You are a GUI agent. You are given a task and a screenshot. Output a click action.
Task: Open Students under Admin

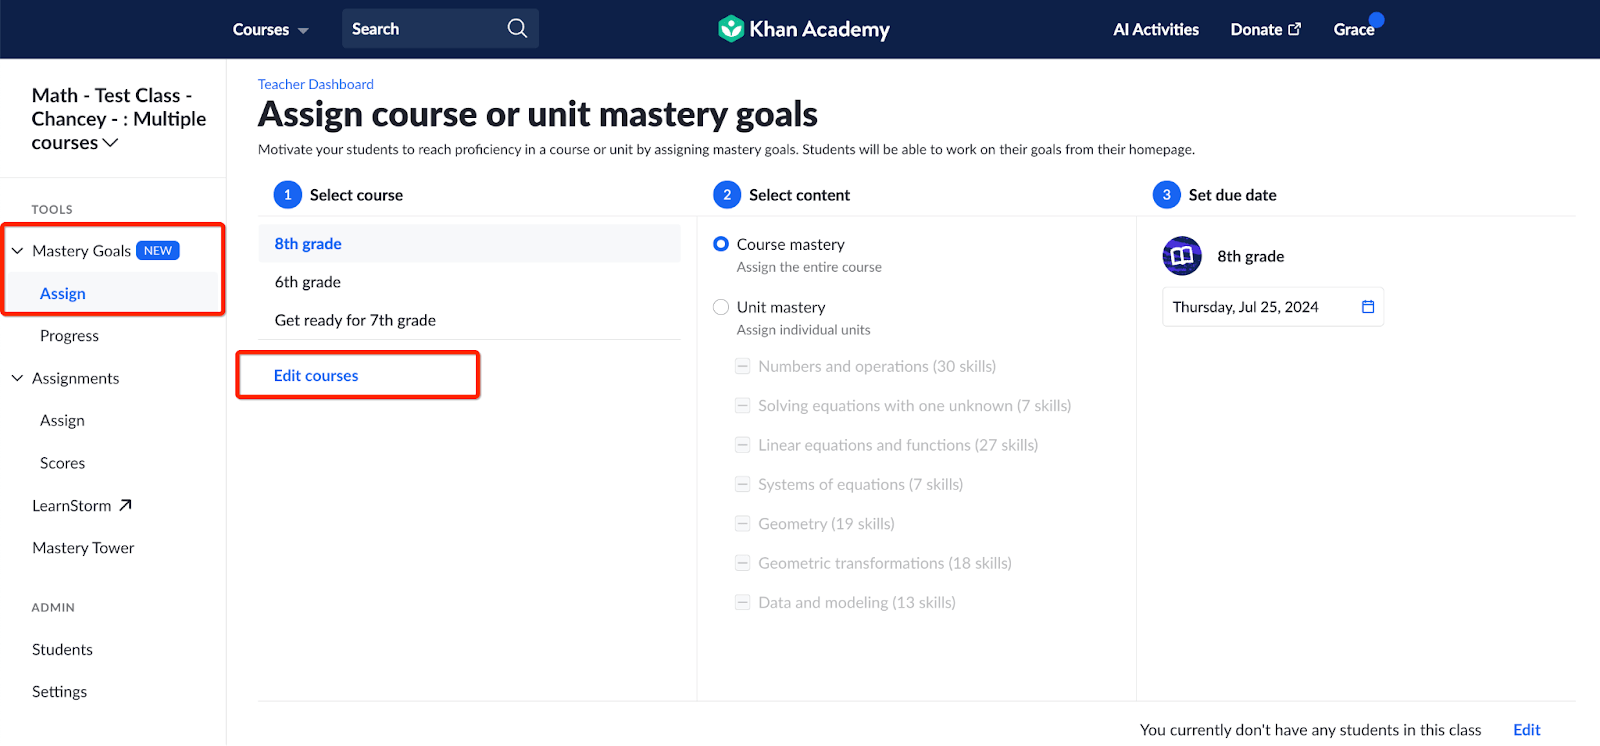62,650
